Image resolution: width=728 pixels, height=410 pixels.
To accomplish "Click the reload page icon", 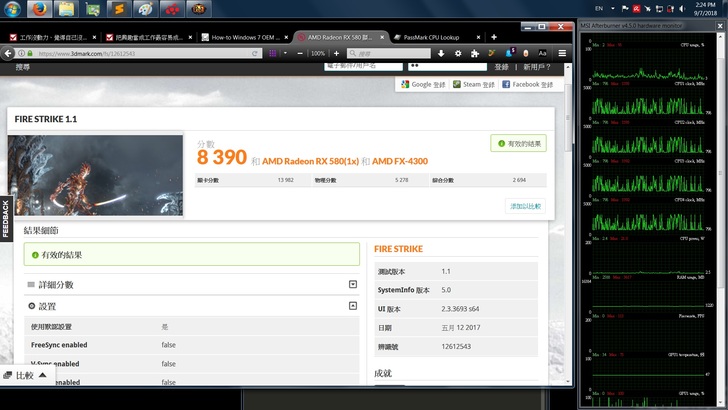I will (254, 53).
